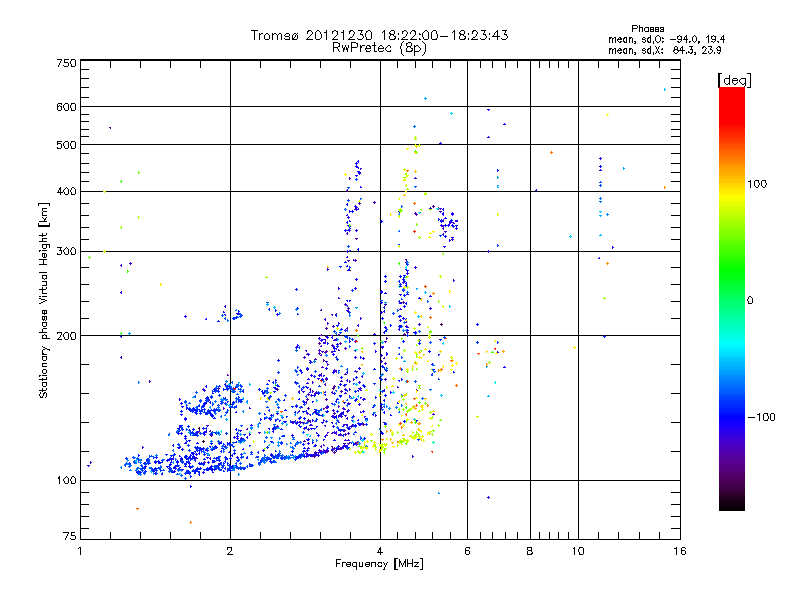This screenshot has width=800, height=600.
Task: Click the x-axis tick label '1'
Action: click(x=80, y=551)
